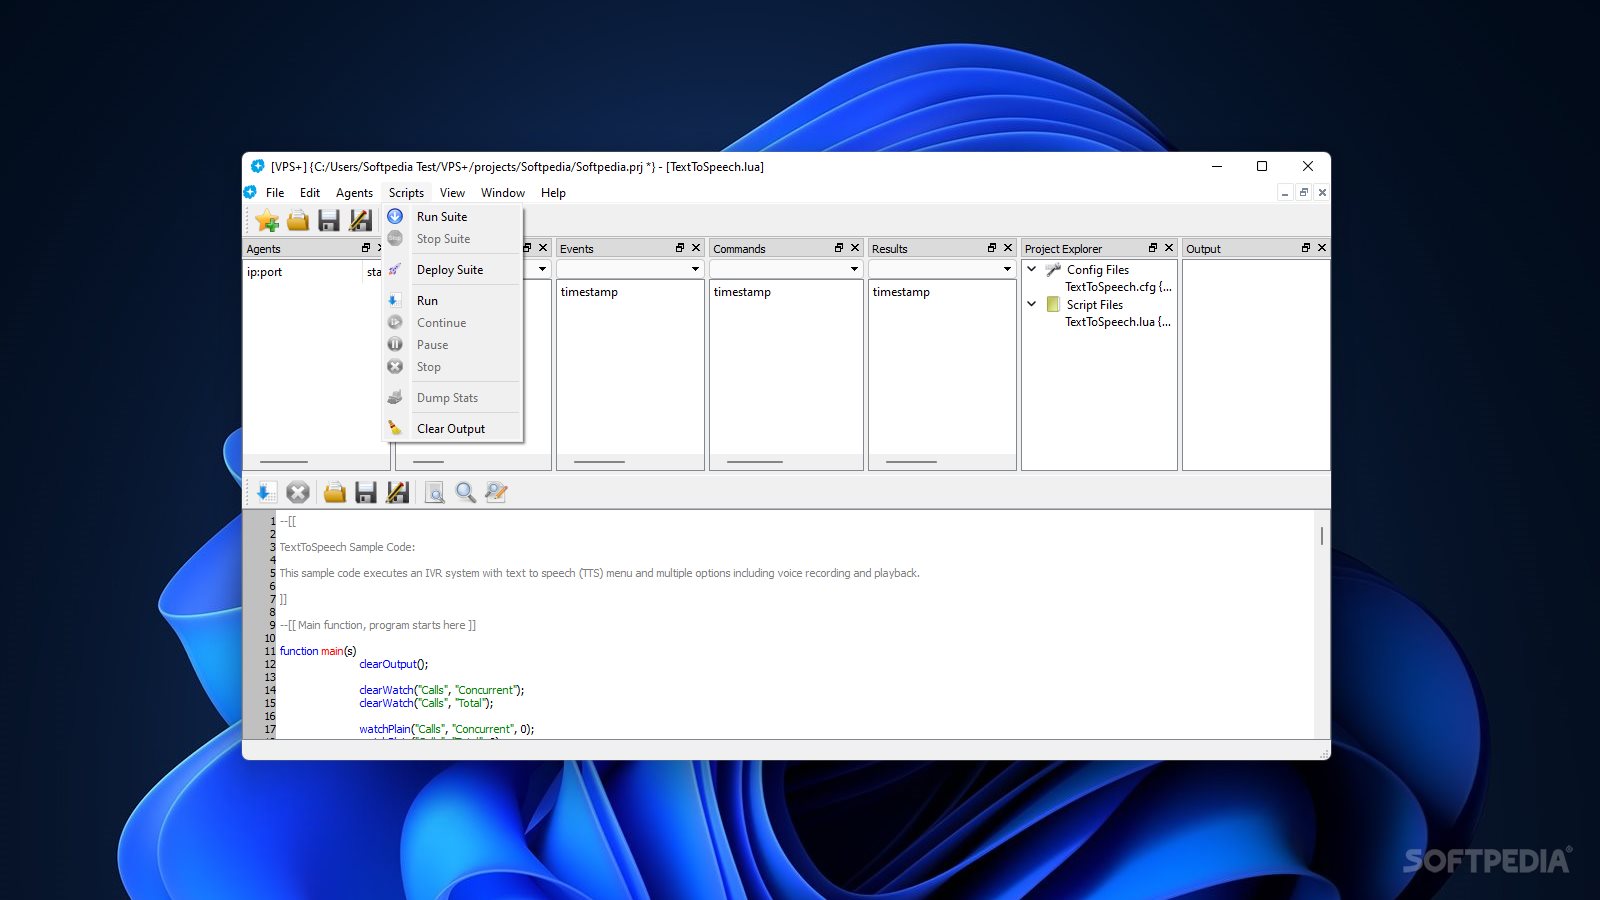Open the partly hidden panel's filter dropdown arrow
The width and height of the screenshot is (1600, 900).
click(x=542, y=269)
